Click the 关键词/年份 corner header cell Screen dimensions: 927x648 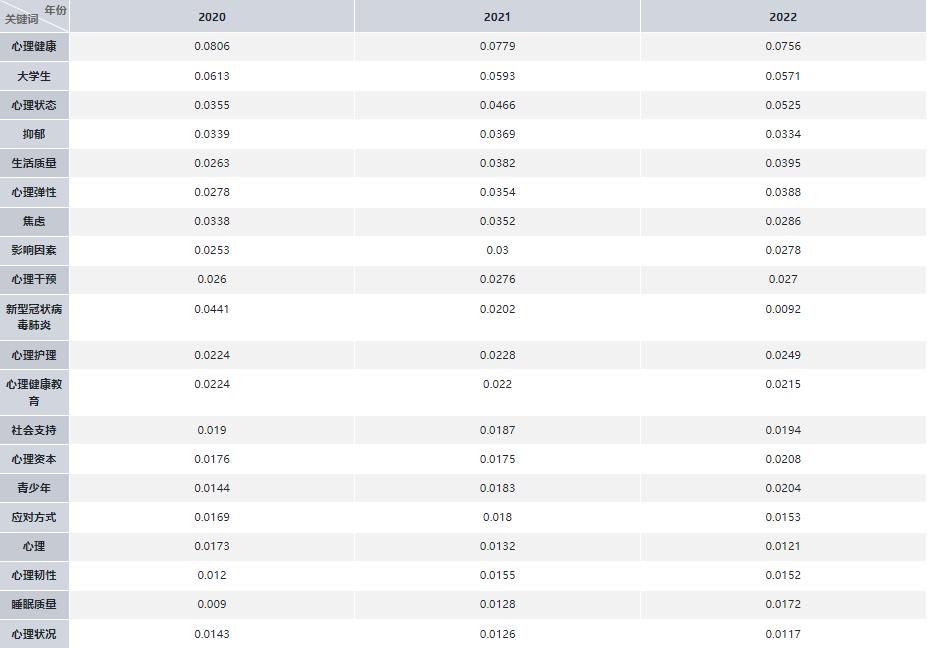click(x=34, y=15)
